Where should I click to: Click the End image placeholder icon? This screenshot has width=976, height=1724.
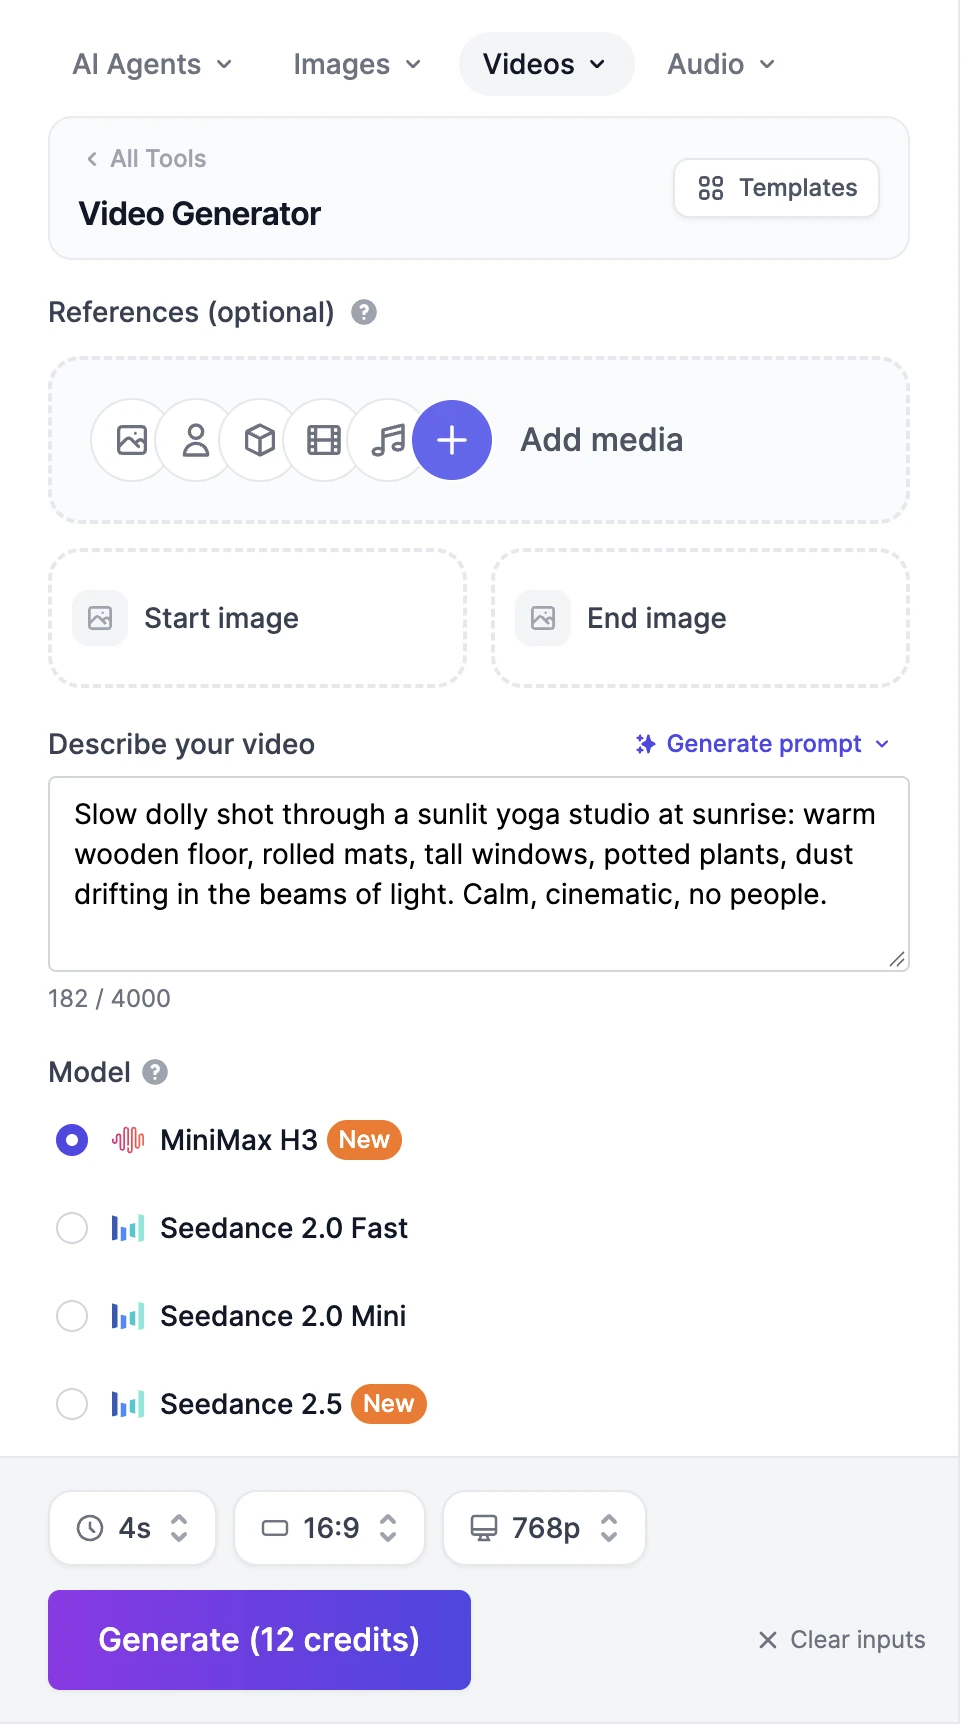(x=543, y=618)
